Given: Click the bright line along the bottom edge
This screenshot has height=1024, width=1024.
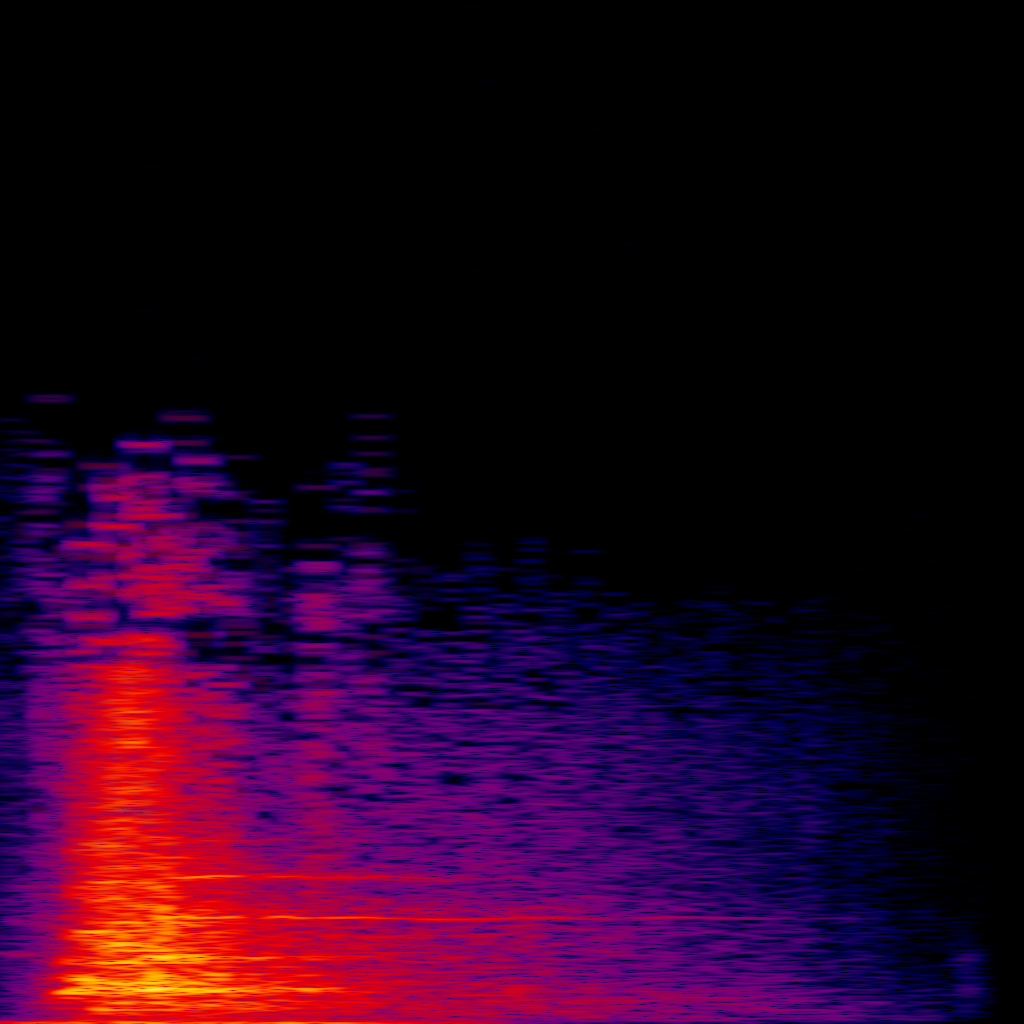Looking at the screenshot, I should 300,1021.
